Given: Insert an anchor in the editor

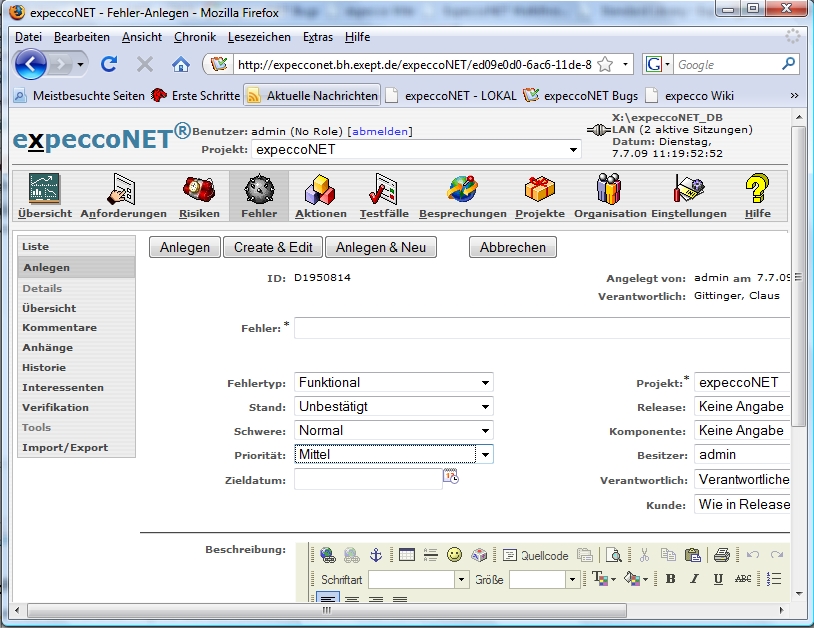Looking at the screenshot, I should (x=376, y=555).
